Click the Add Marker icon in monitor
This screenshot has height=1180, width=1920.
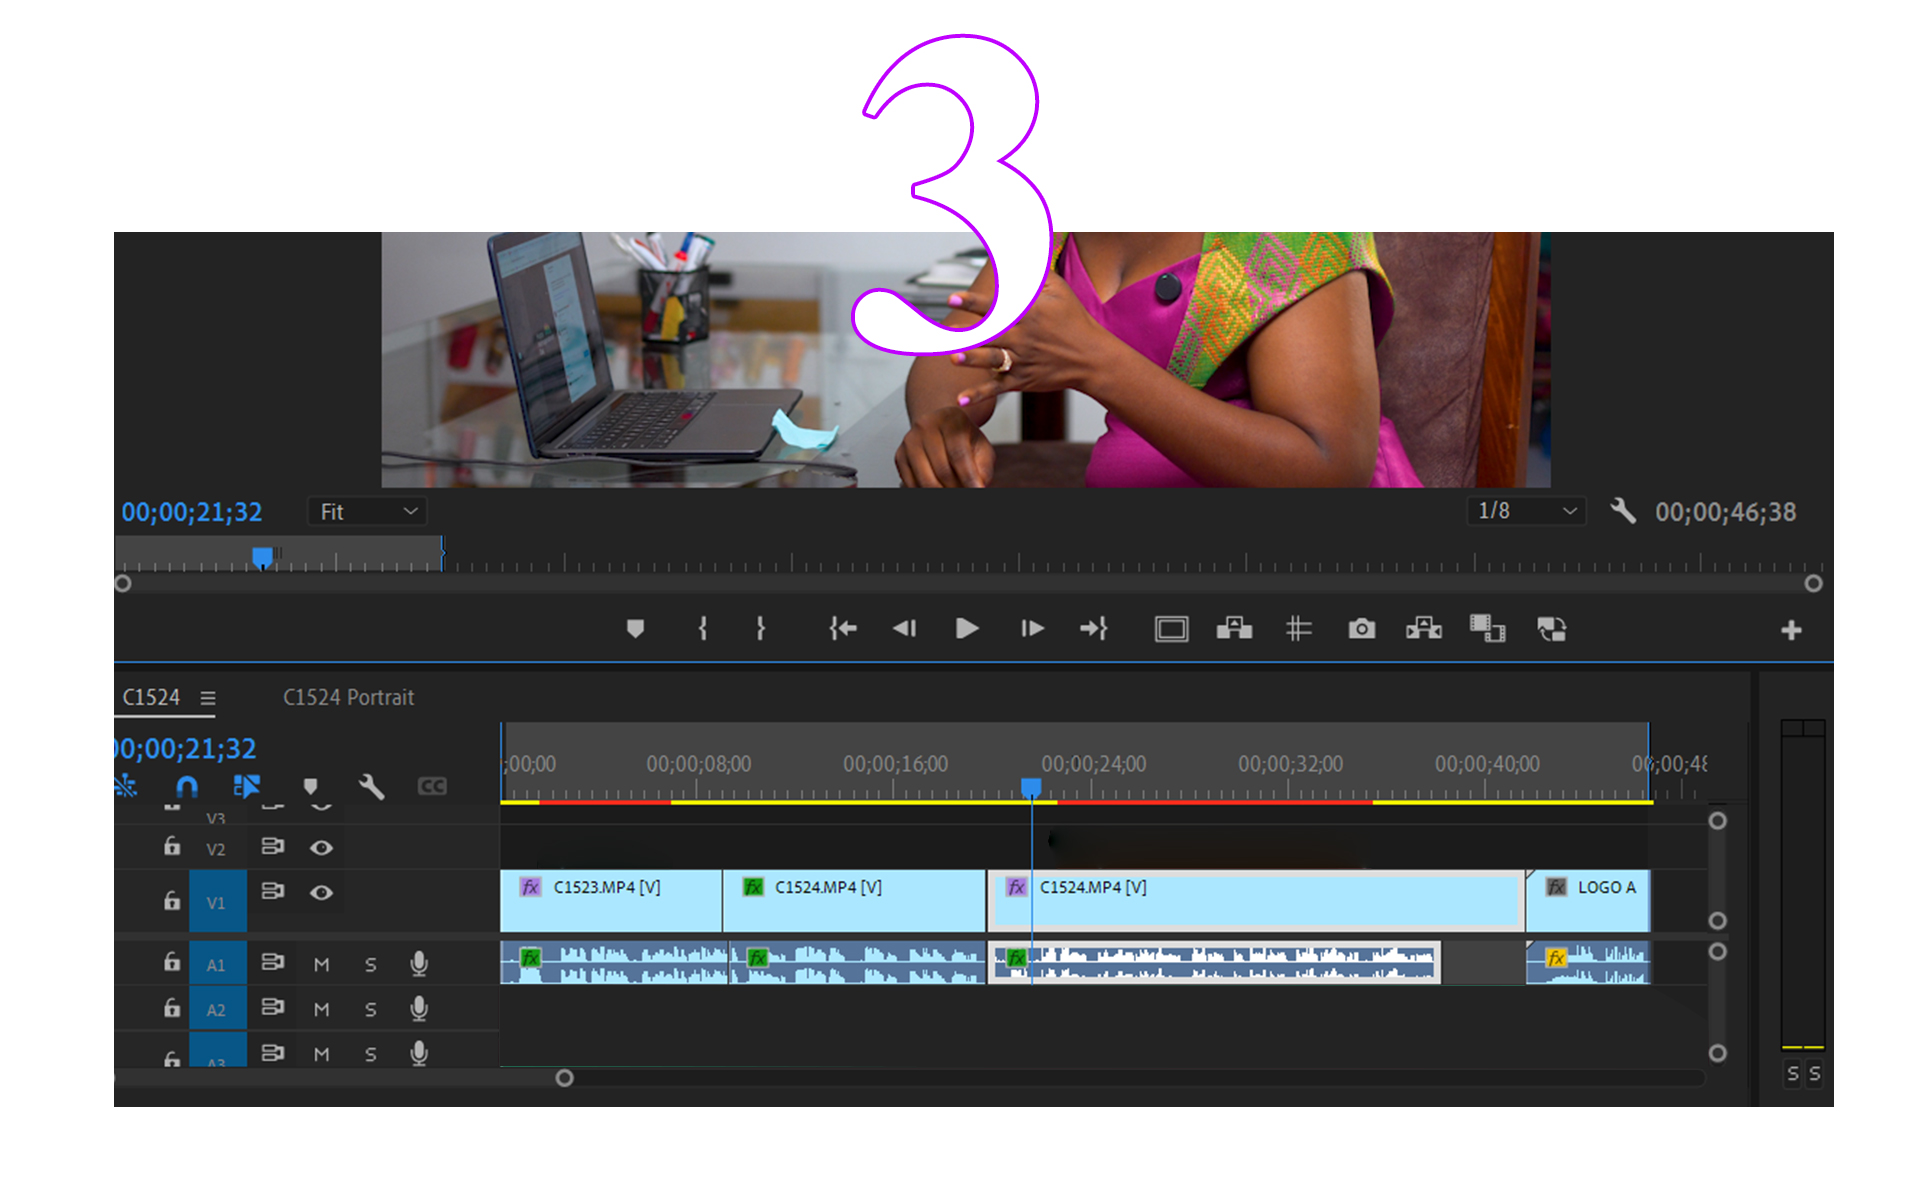pyautogui.click(x=635, y=628)
